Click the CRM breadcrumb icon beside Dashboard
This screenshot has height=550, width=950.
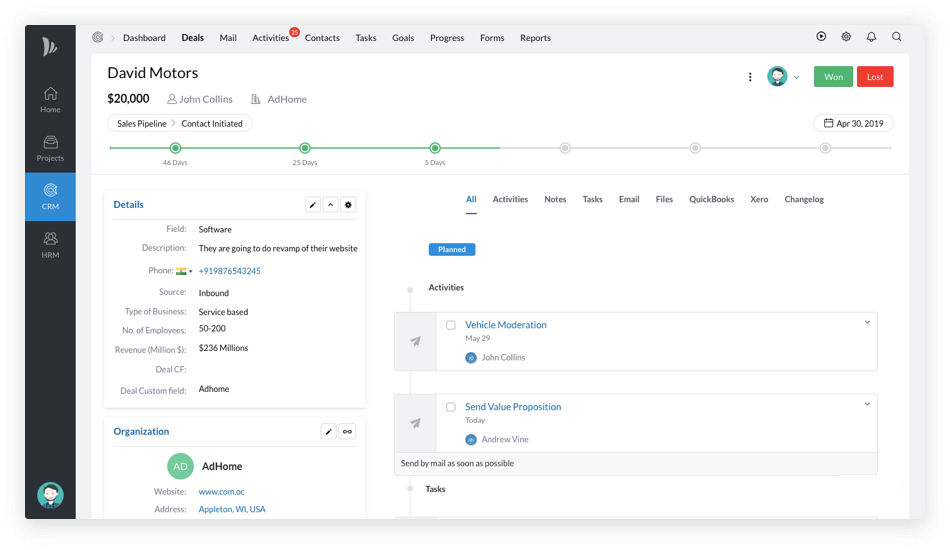point(98,38)
